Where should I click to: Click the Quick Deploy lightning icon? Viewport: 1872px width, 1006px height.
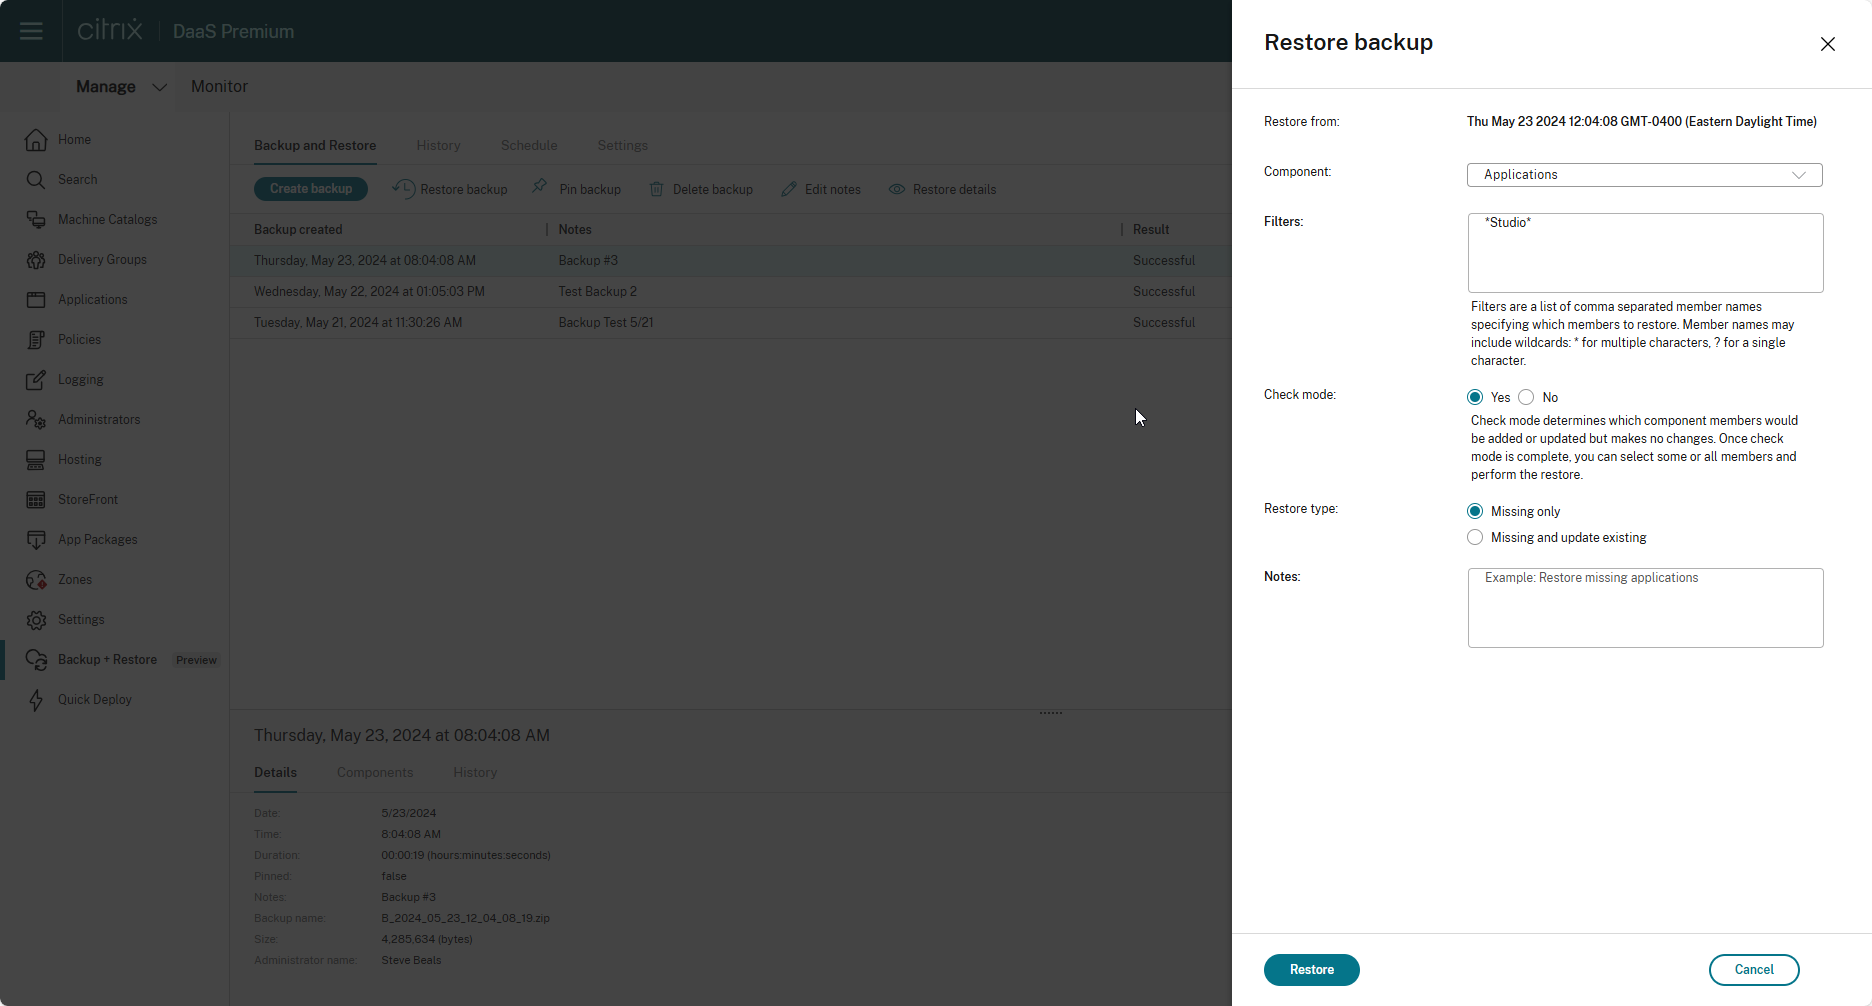(x=36, y=700)
